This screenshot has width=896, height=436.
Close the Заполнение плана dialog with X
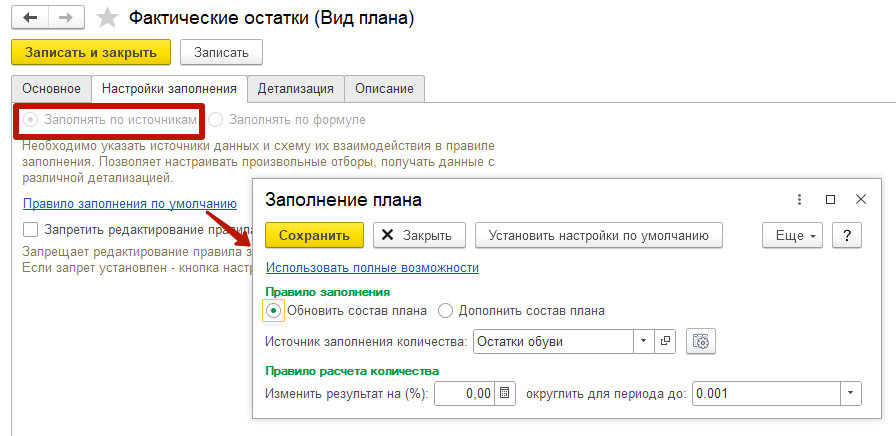tap(861, 199)
